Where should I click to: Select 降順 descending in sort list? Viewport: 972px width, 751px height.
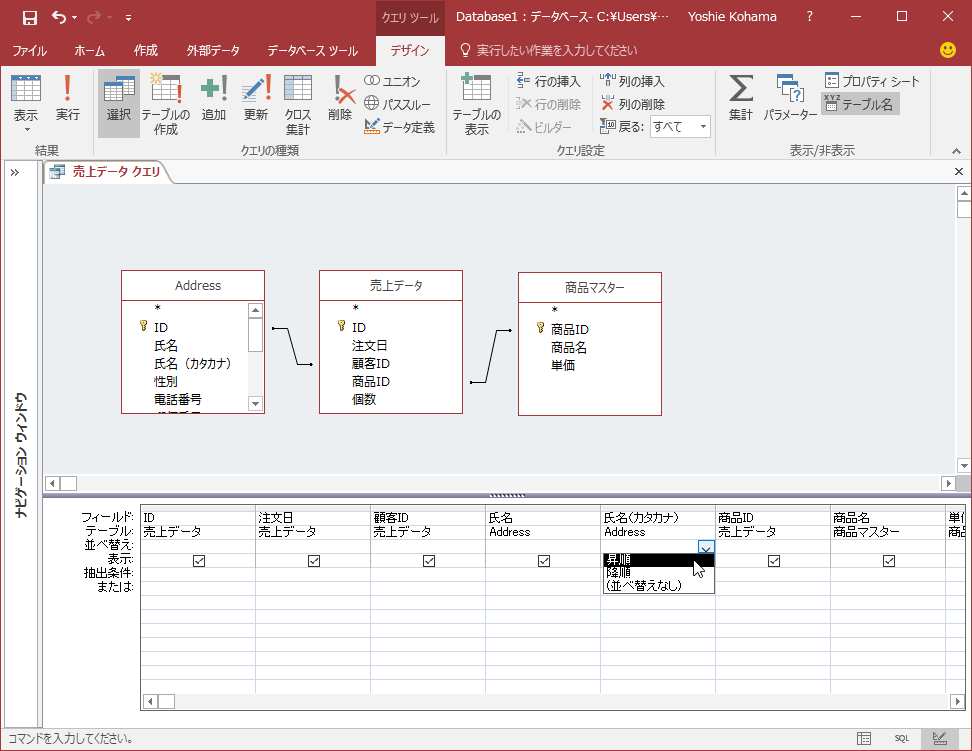tap(658, 572)
